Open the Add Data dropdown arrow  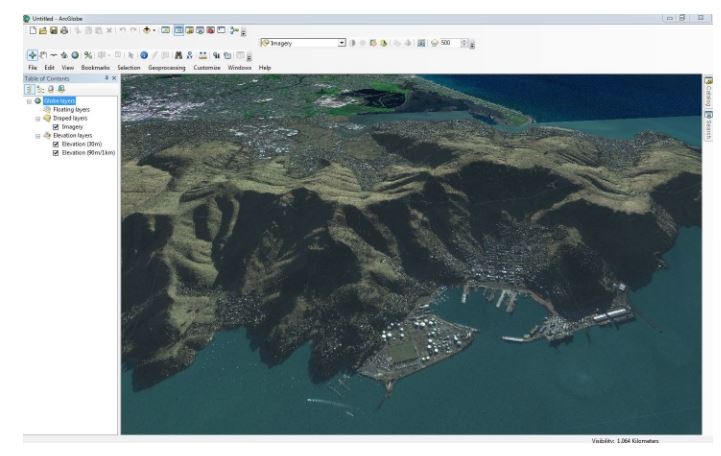pyautogui.click(x=154, y=30)
